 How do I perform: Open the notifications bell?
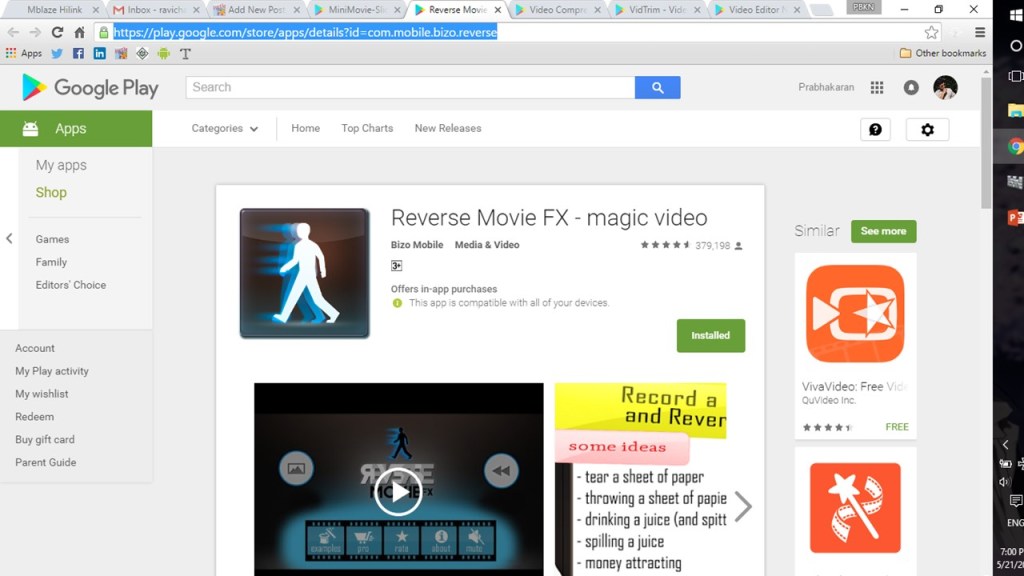911,88
